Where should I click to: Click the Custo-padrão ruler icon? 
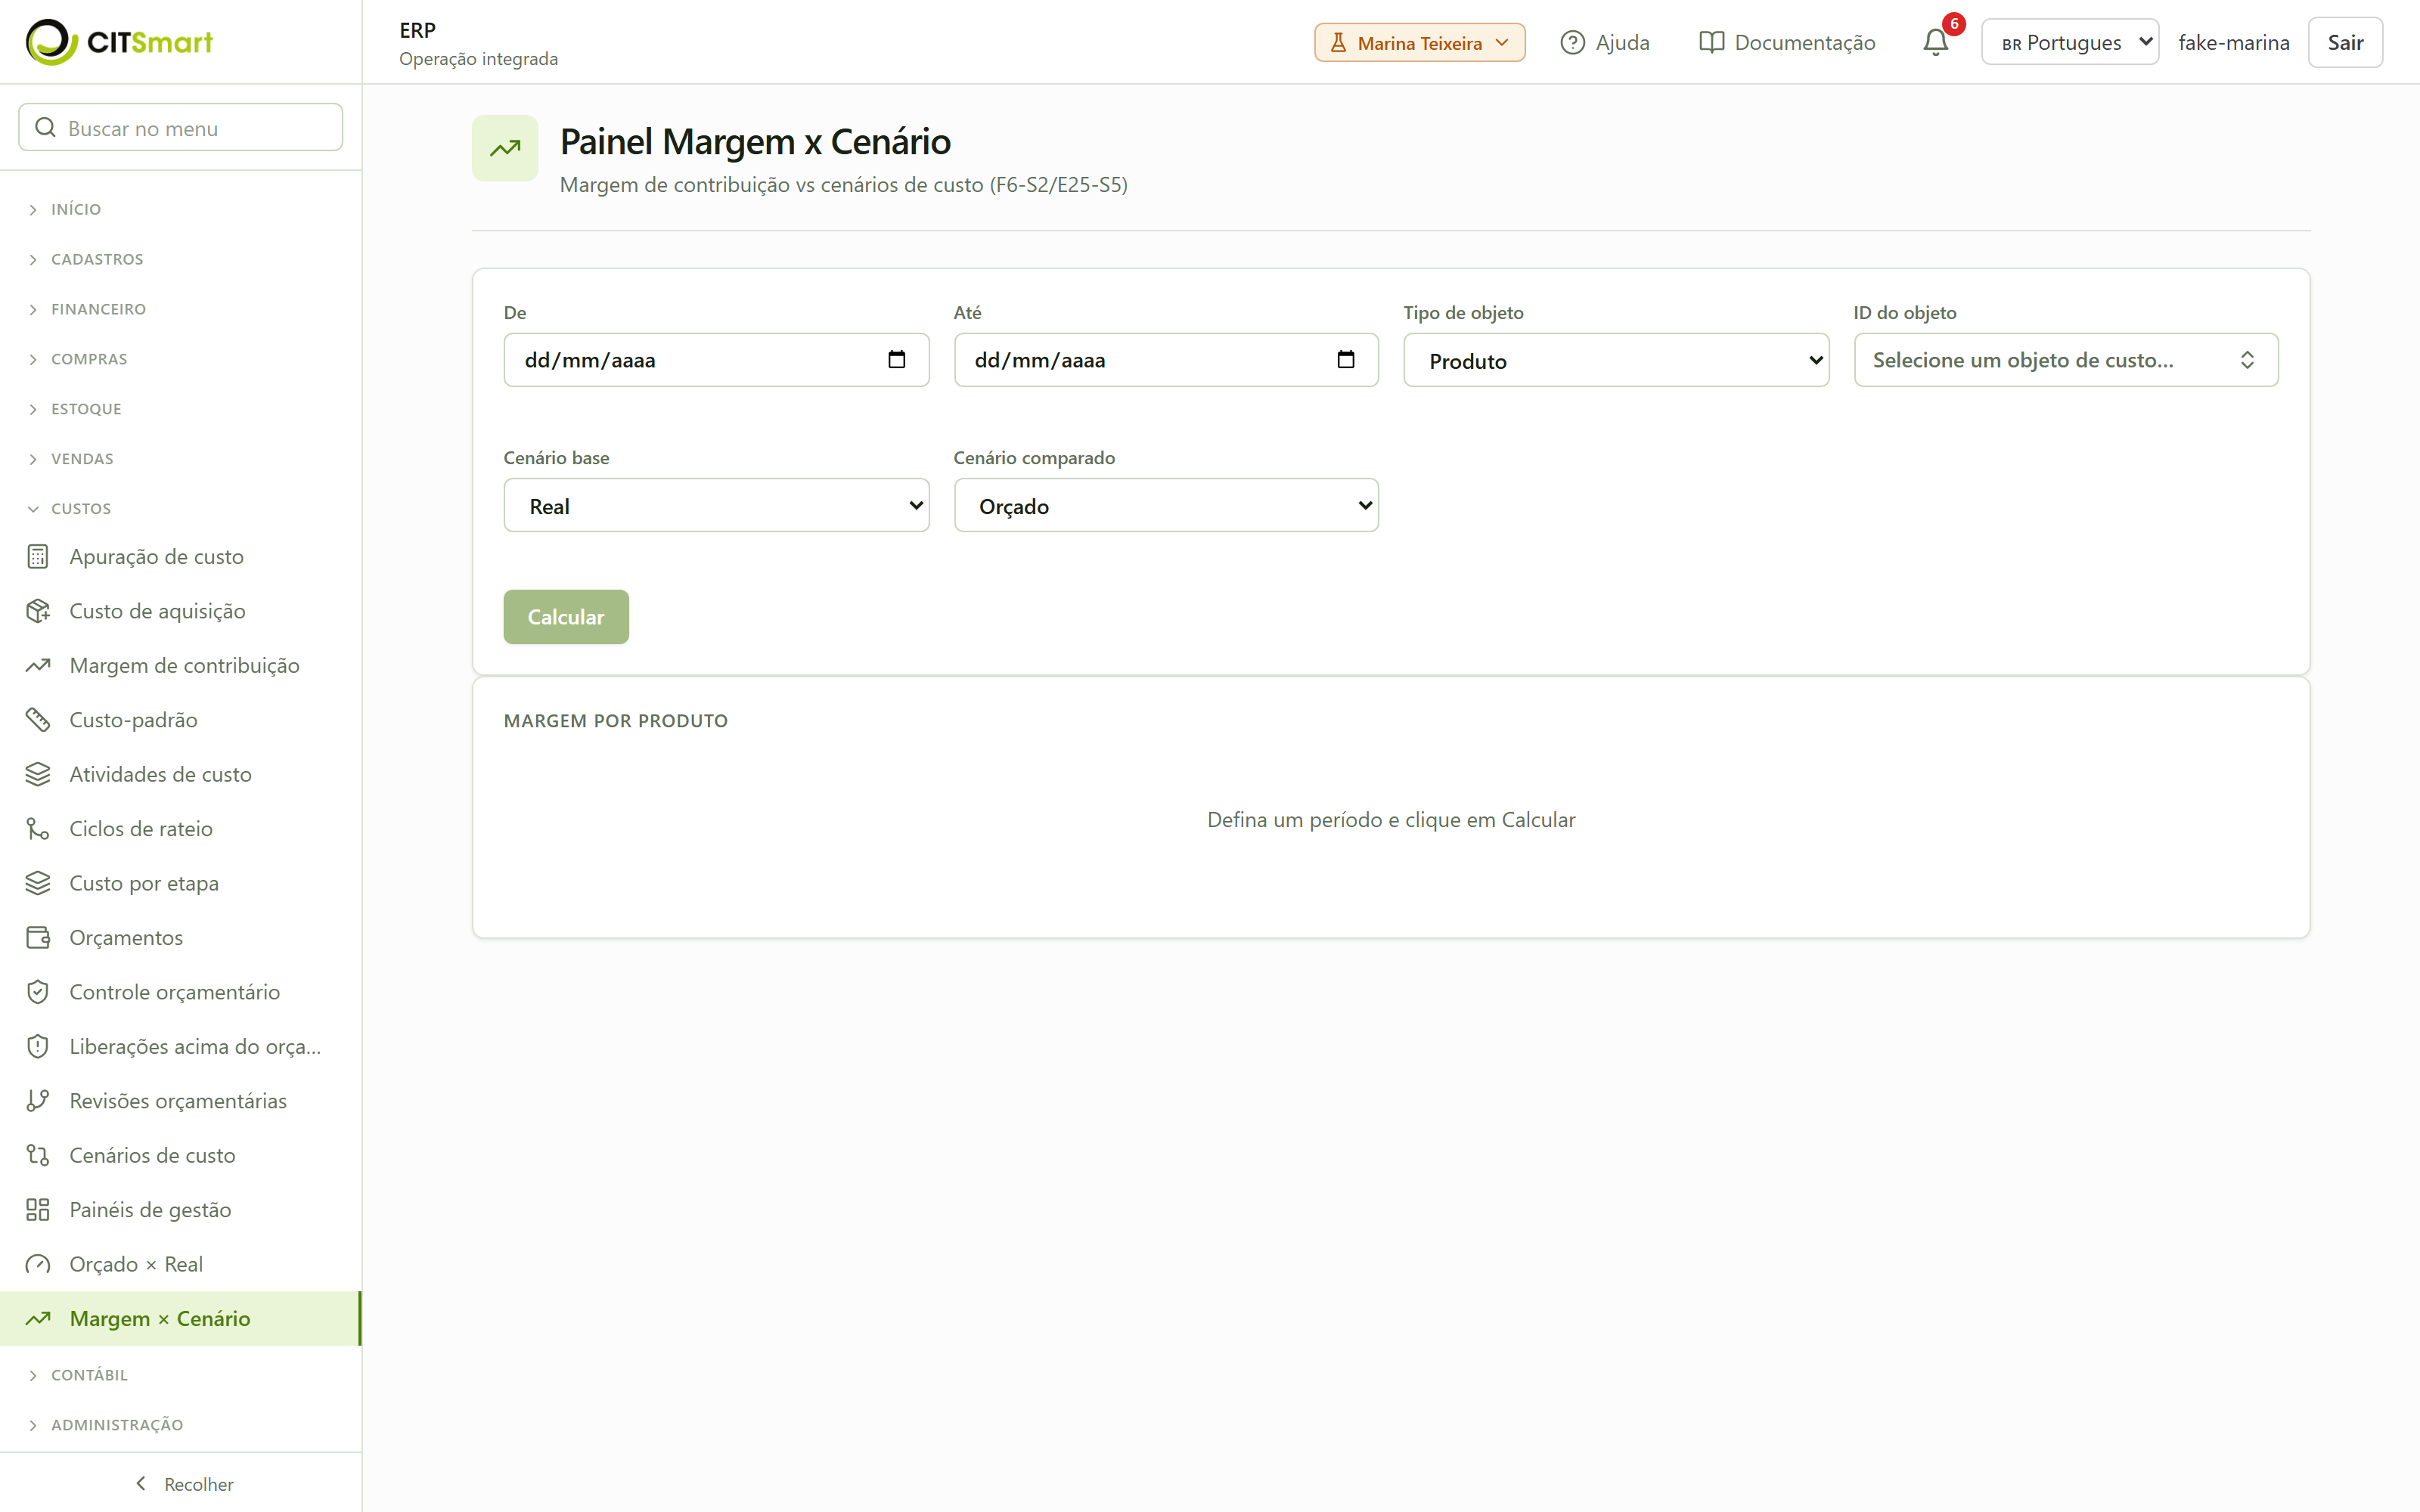point(38,720)
